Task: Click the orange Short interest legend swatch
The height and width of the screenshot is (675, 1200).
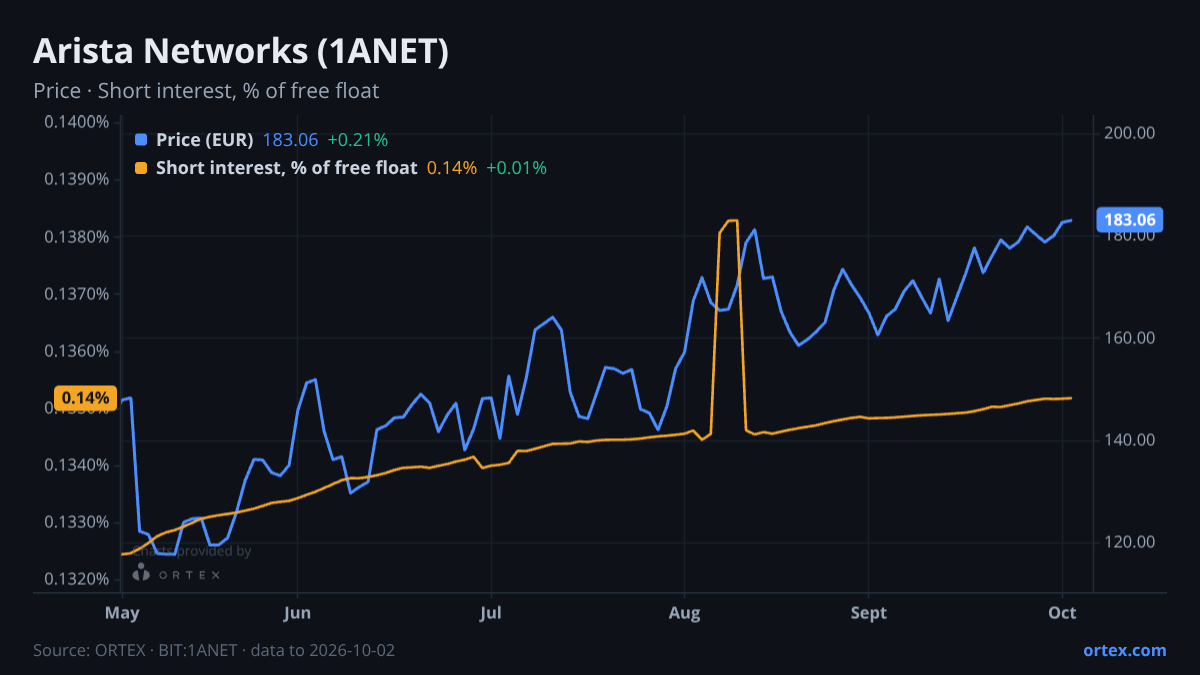Action: coord(141,168)
